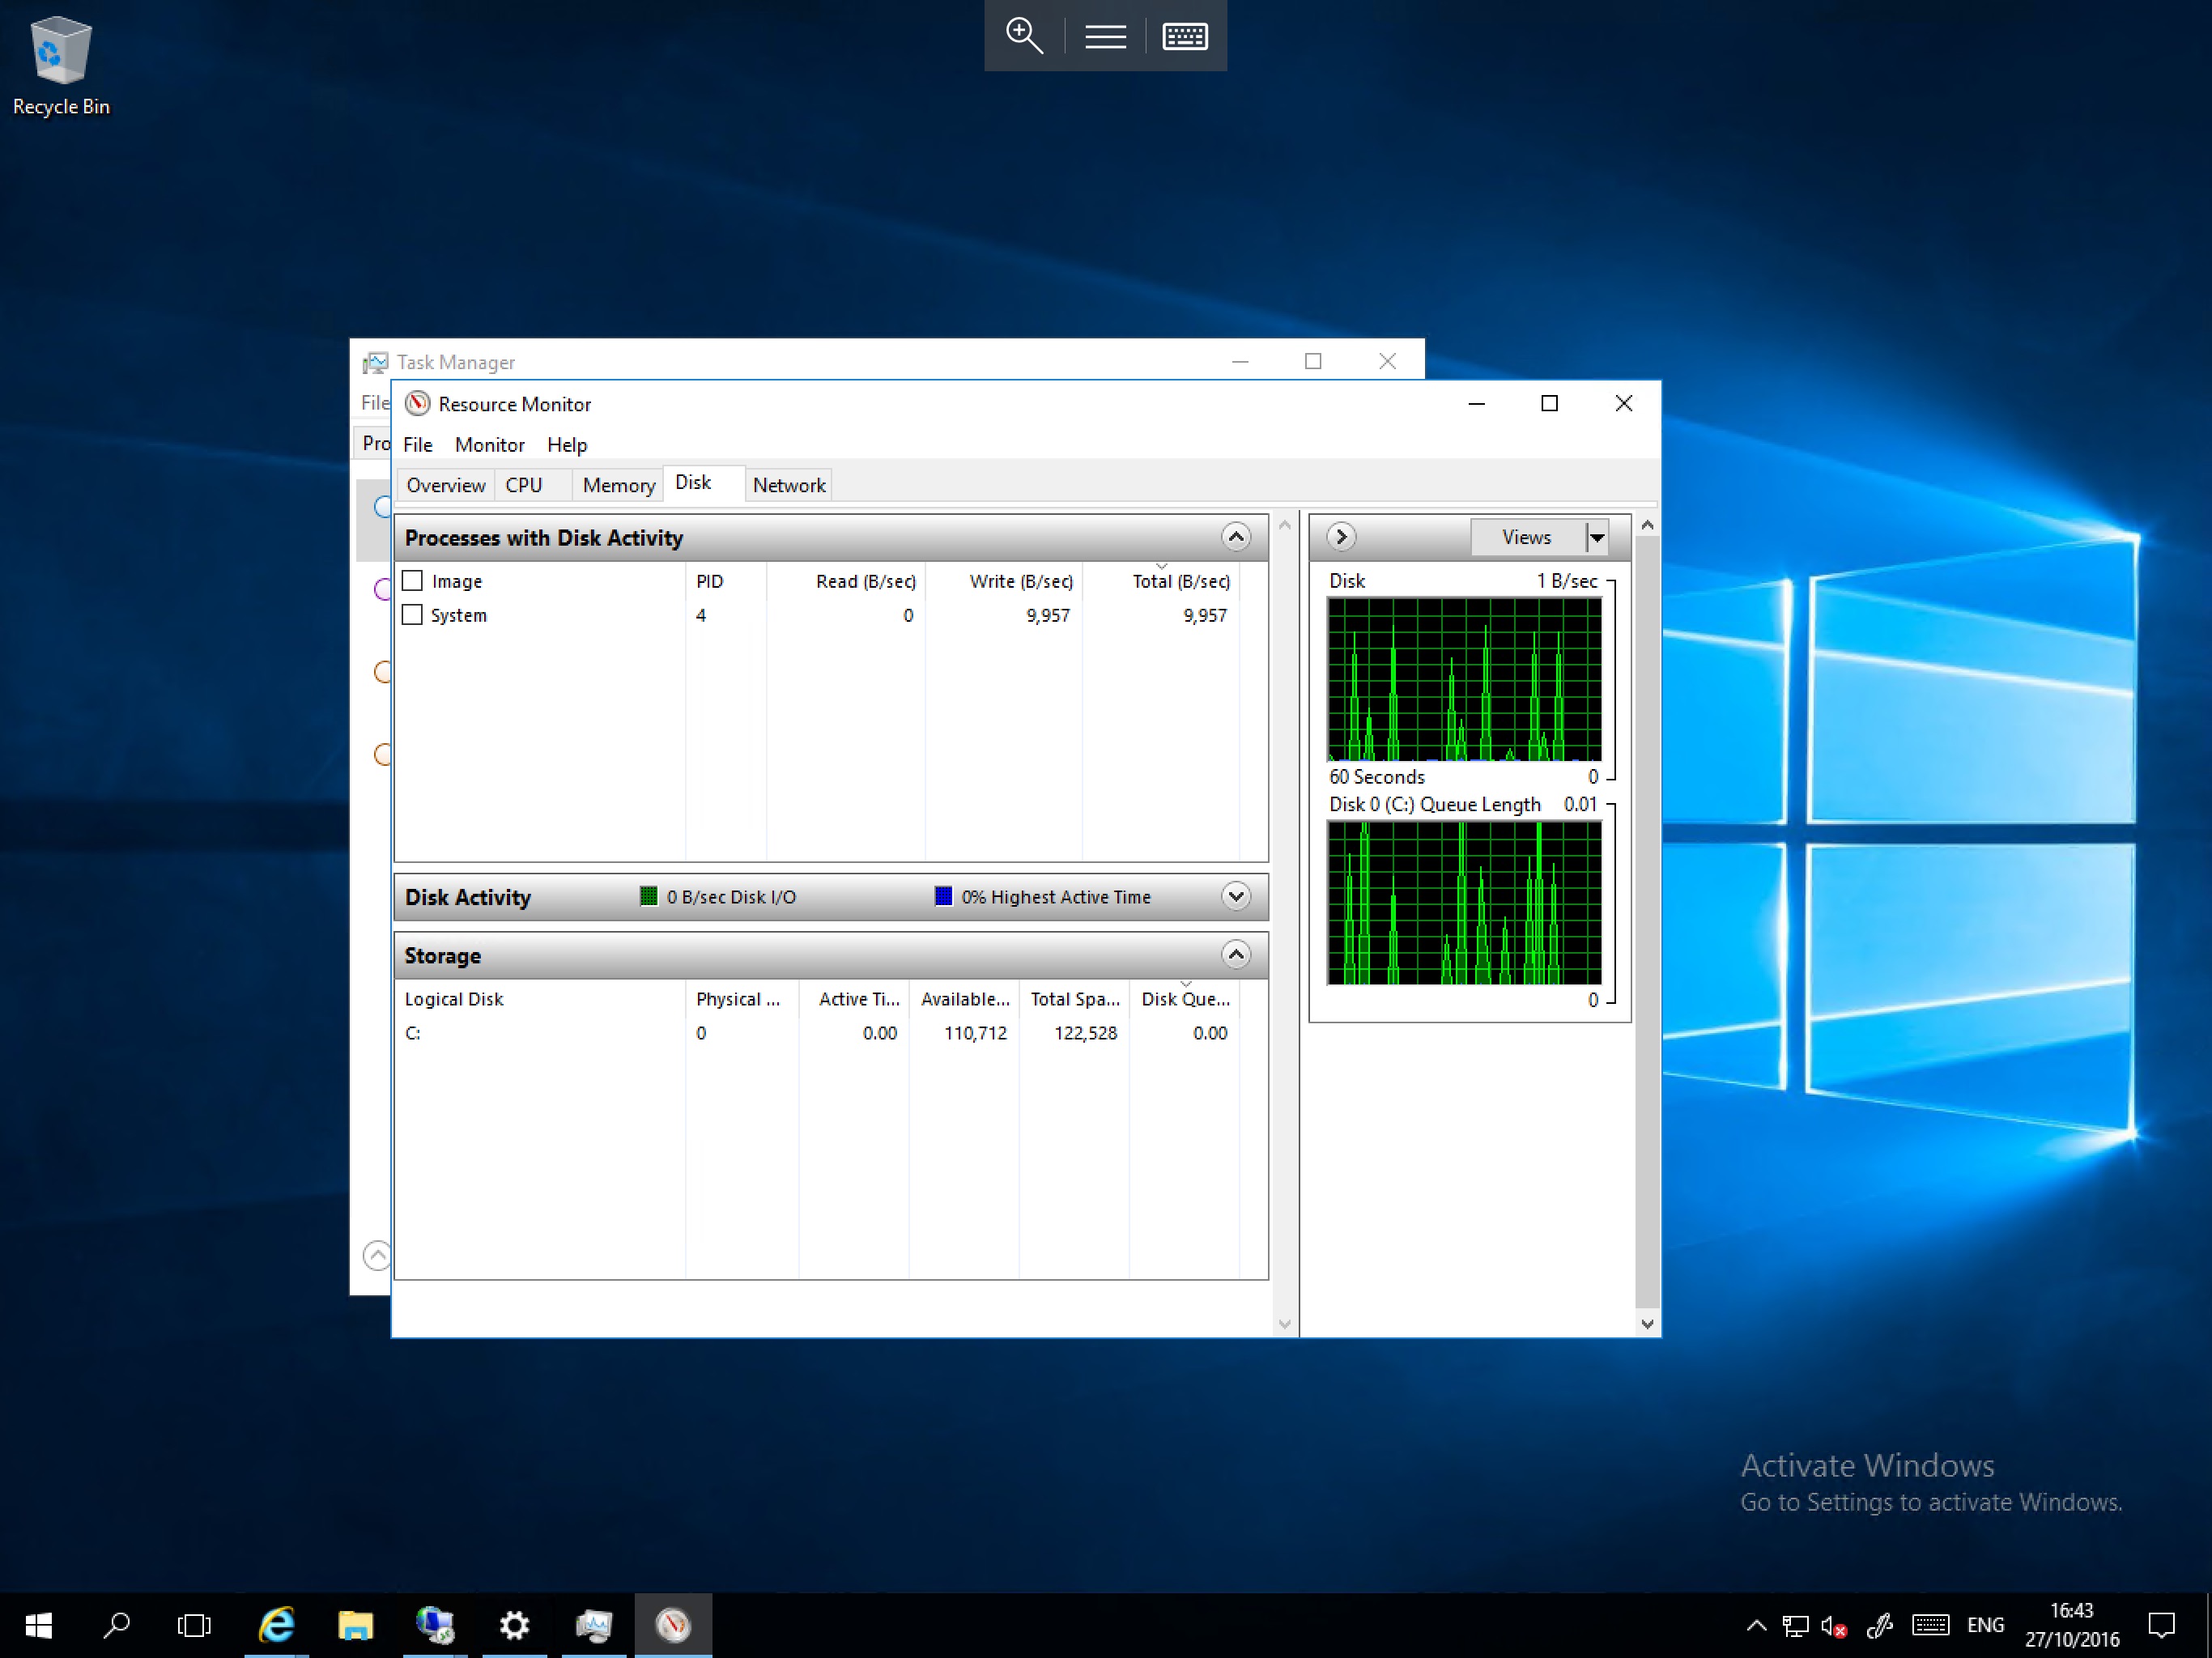The height and width of the screenshot is (1658, 2212).
Task: Click the Windows Start button
Action: [38, 1624]
